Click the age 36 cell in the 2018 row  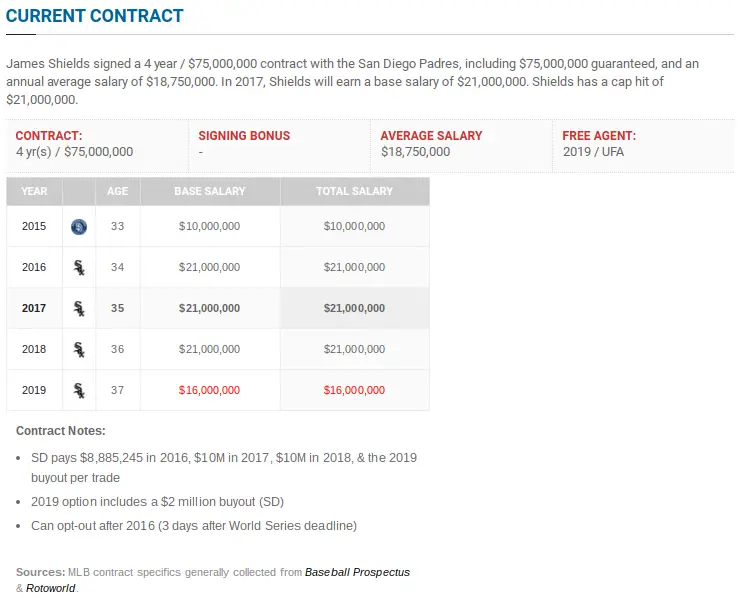click(x=118, y=350)
